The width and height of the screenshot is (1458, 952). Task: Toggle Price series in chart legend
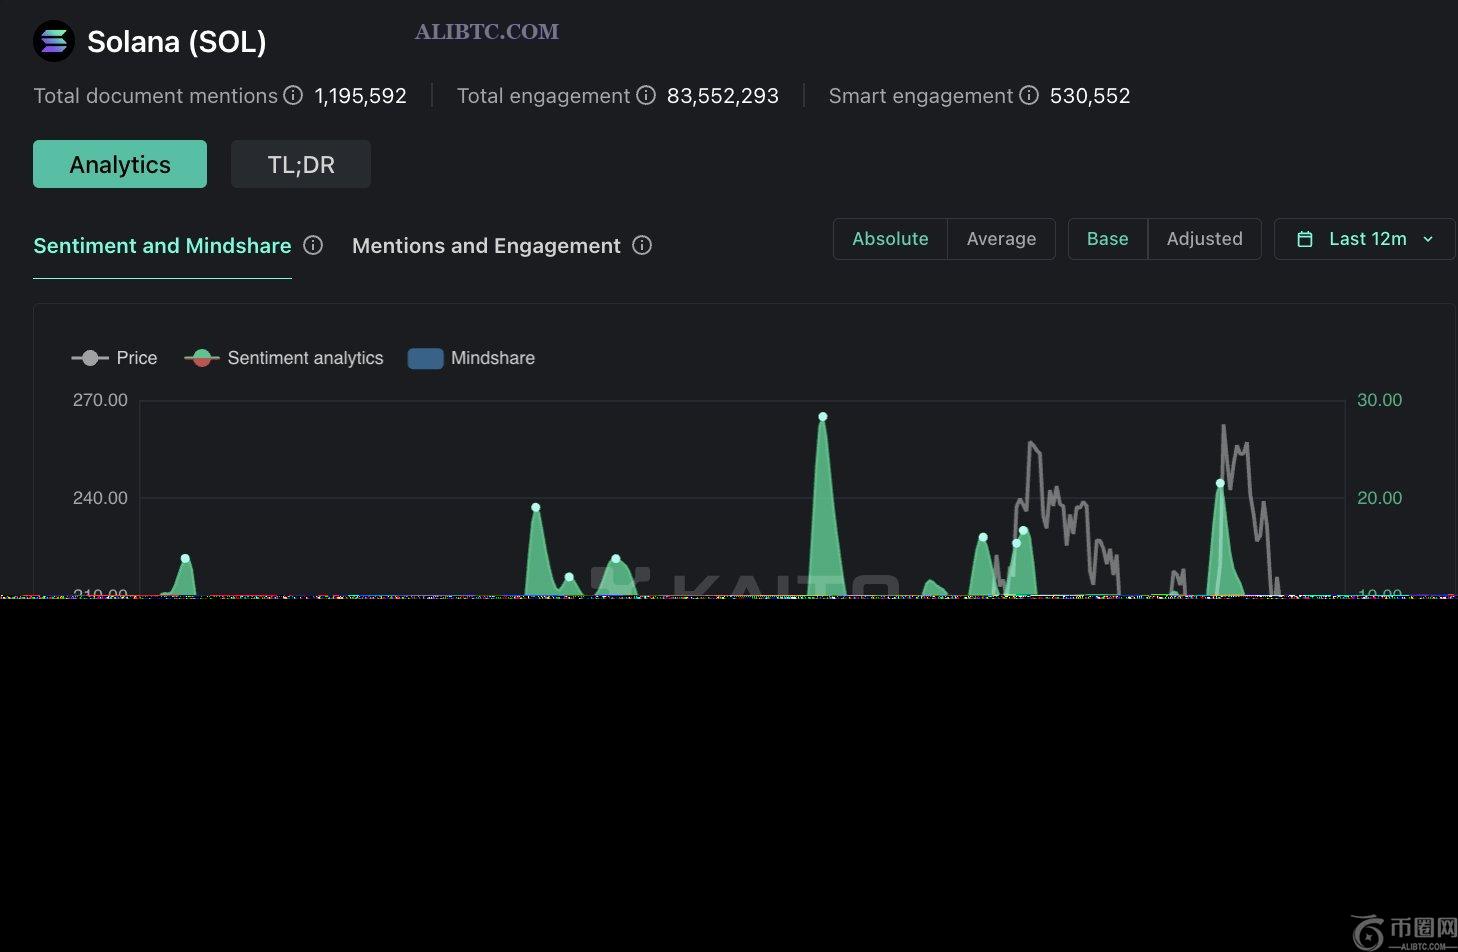click(114, 358)
